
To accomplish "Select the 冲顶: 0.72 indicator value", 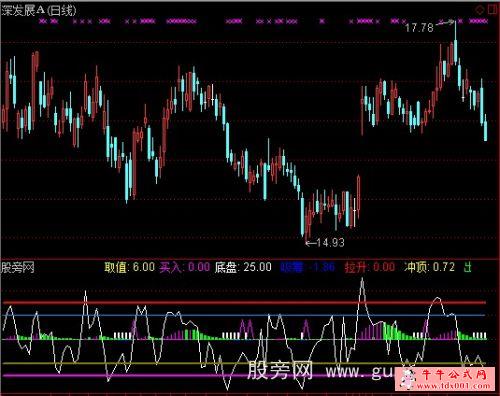I will 429,267.
